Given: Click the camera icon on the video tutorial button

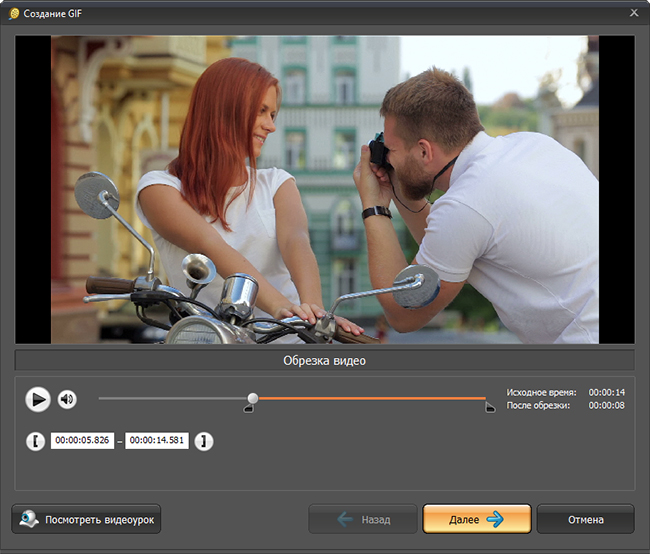Looking at the screenshot, I should [x=29, y=520].
